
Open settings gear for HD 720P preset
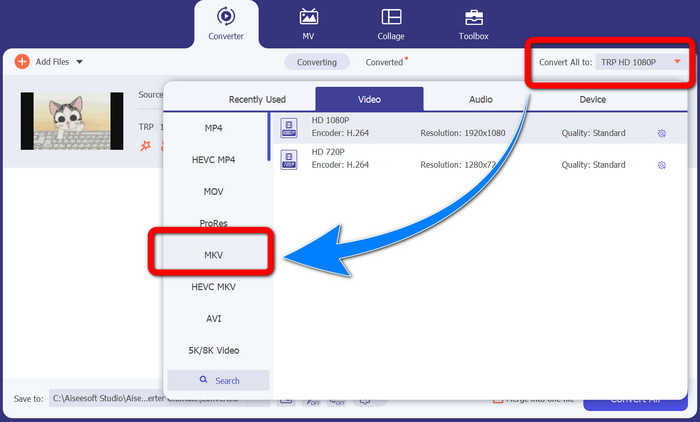661,164
